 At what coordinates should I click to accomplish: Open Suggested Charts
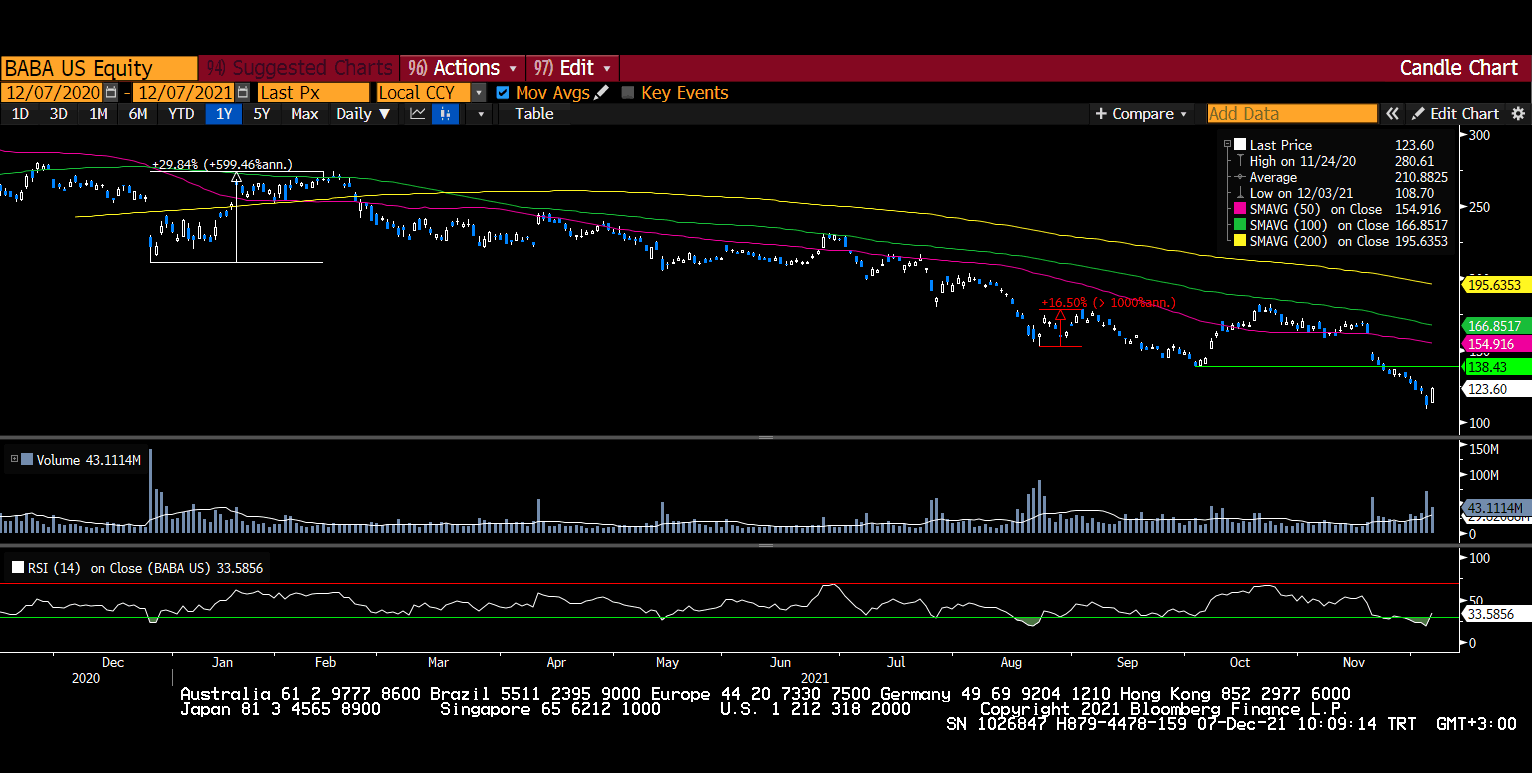coord(299,68)
